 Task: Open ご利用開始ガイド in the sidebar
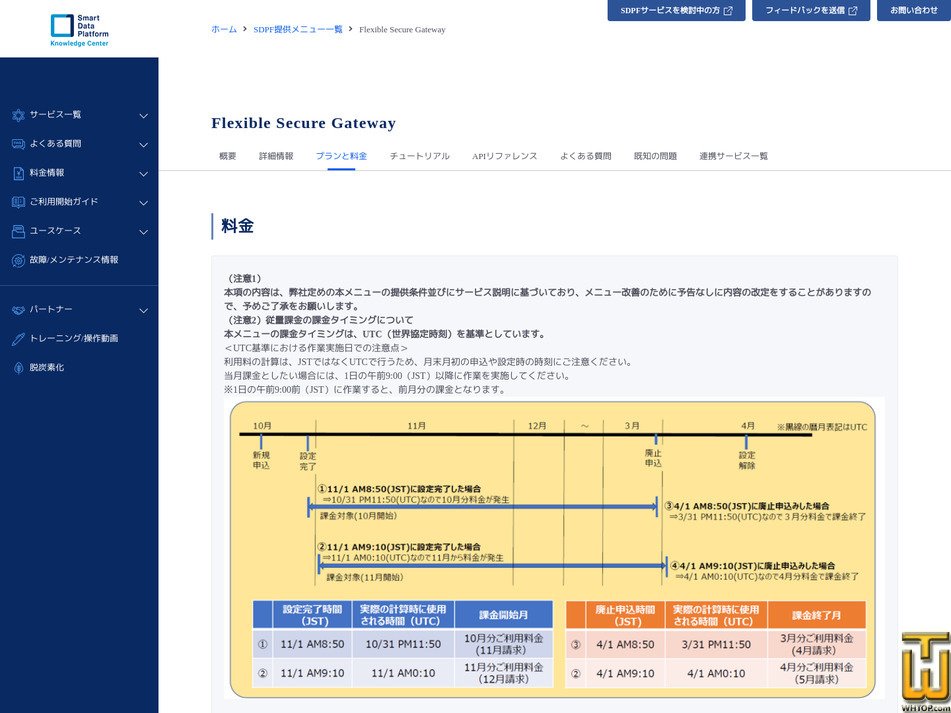64,202
